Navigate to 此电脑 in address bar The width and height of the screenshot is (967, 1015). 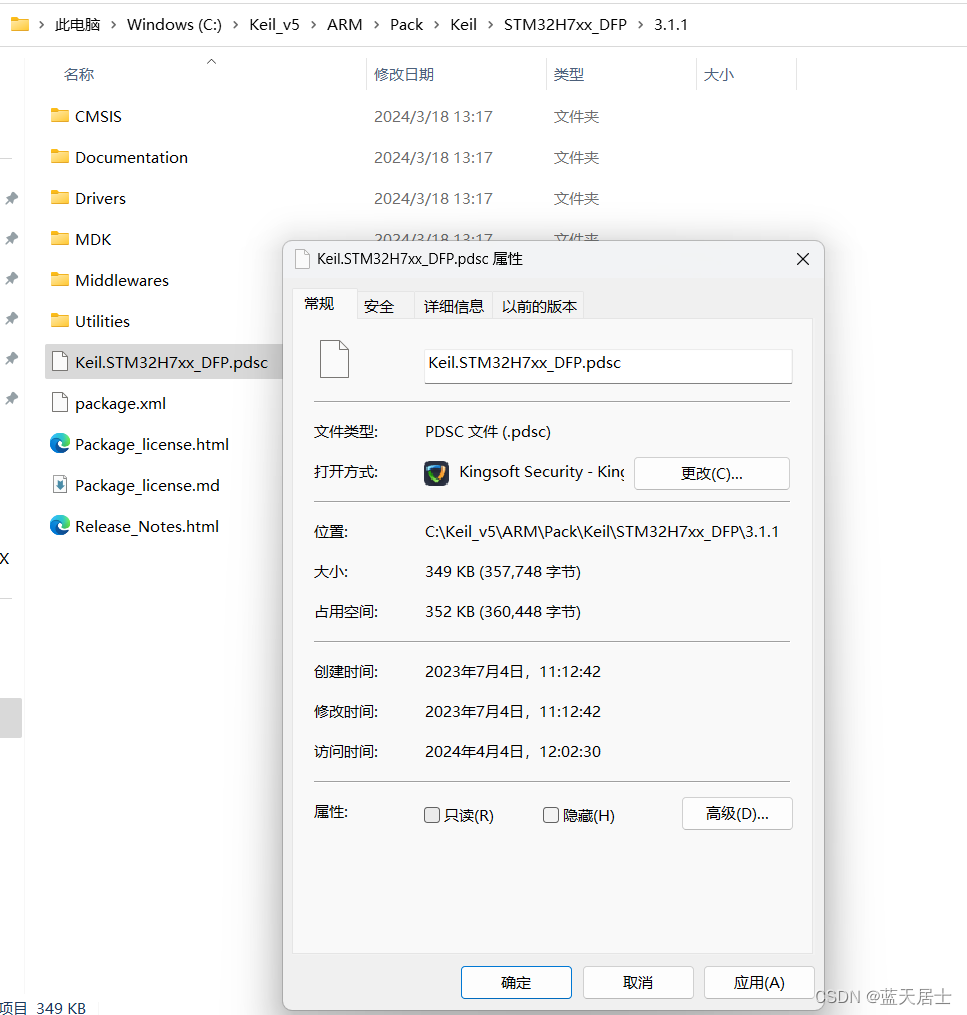pos(78,25)
